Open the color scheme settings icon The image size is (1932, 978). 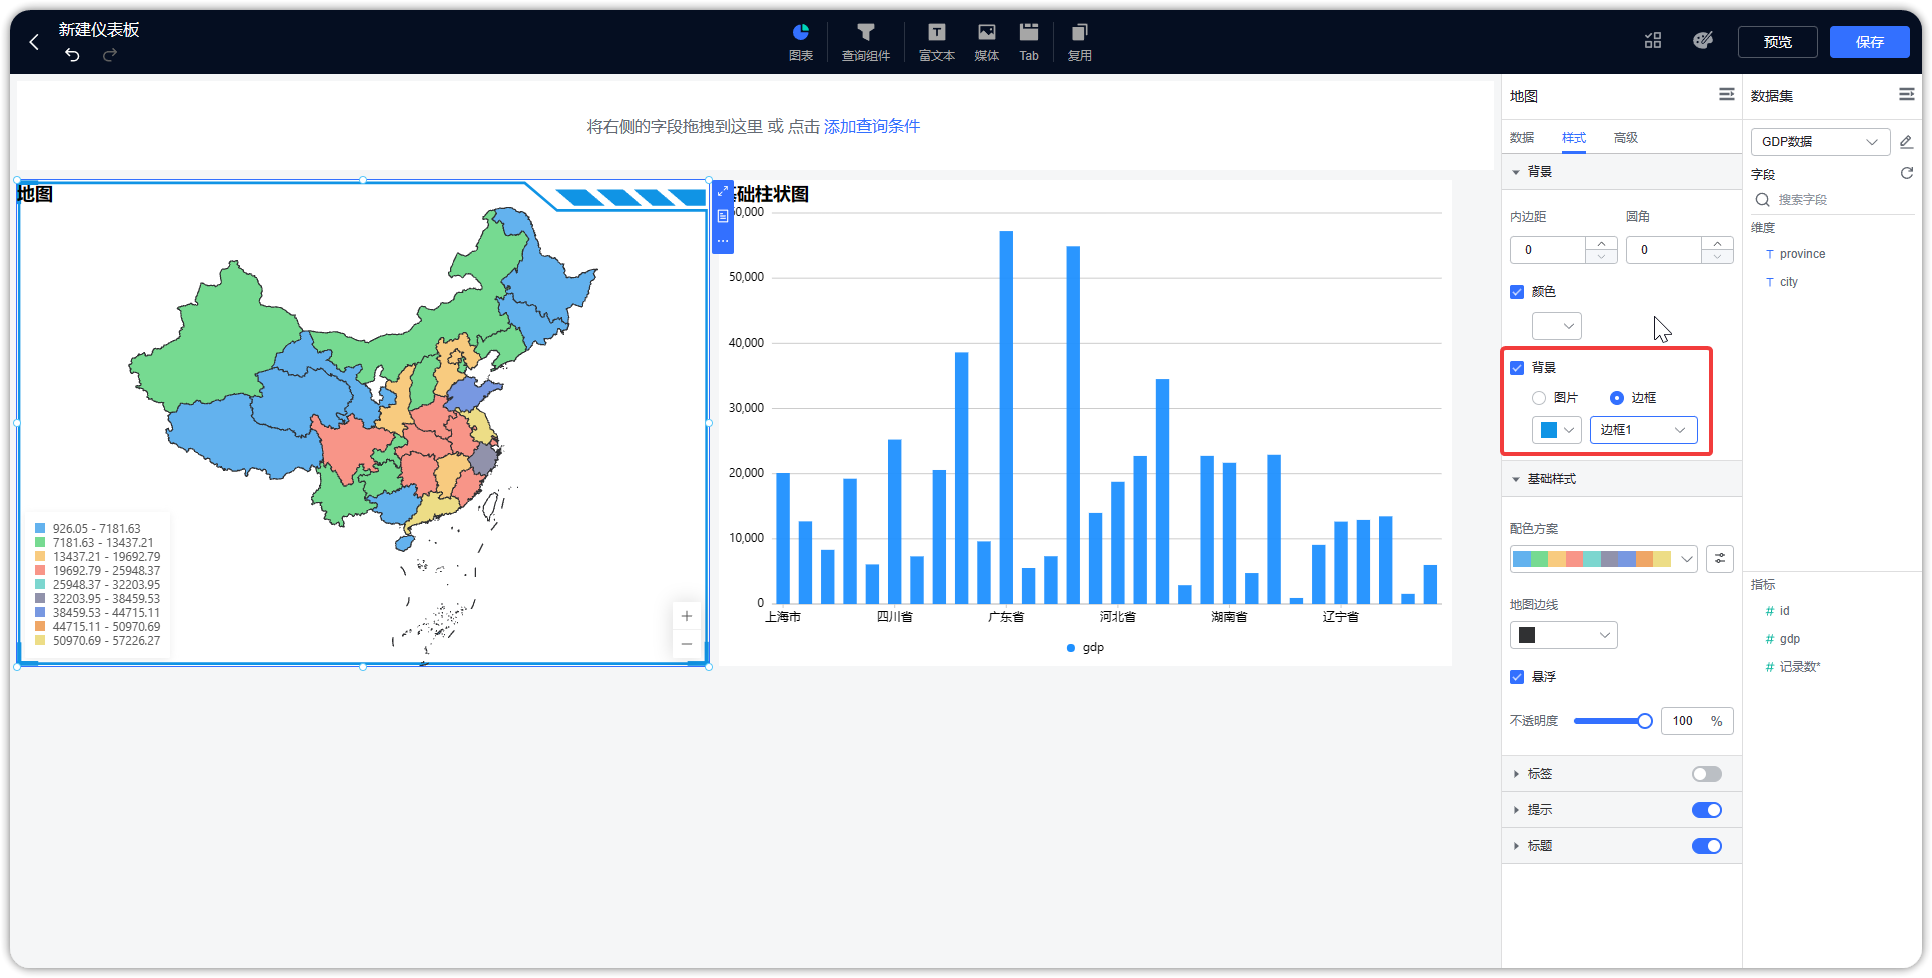tap(1720, 558)
